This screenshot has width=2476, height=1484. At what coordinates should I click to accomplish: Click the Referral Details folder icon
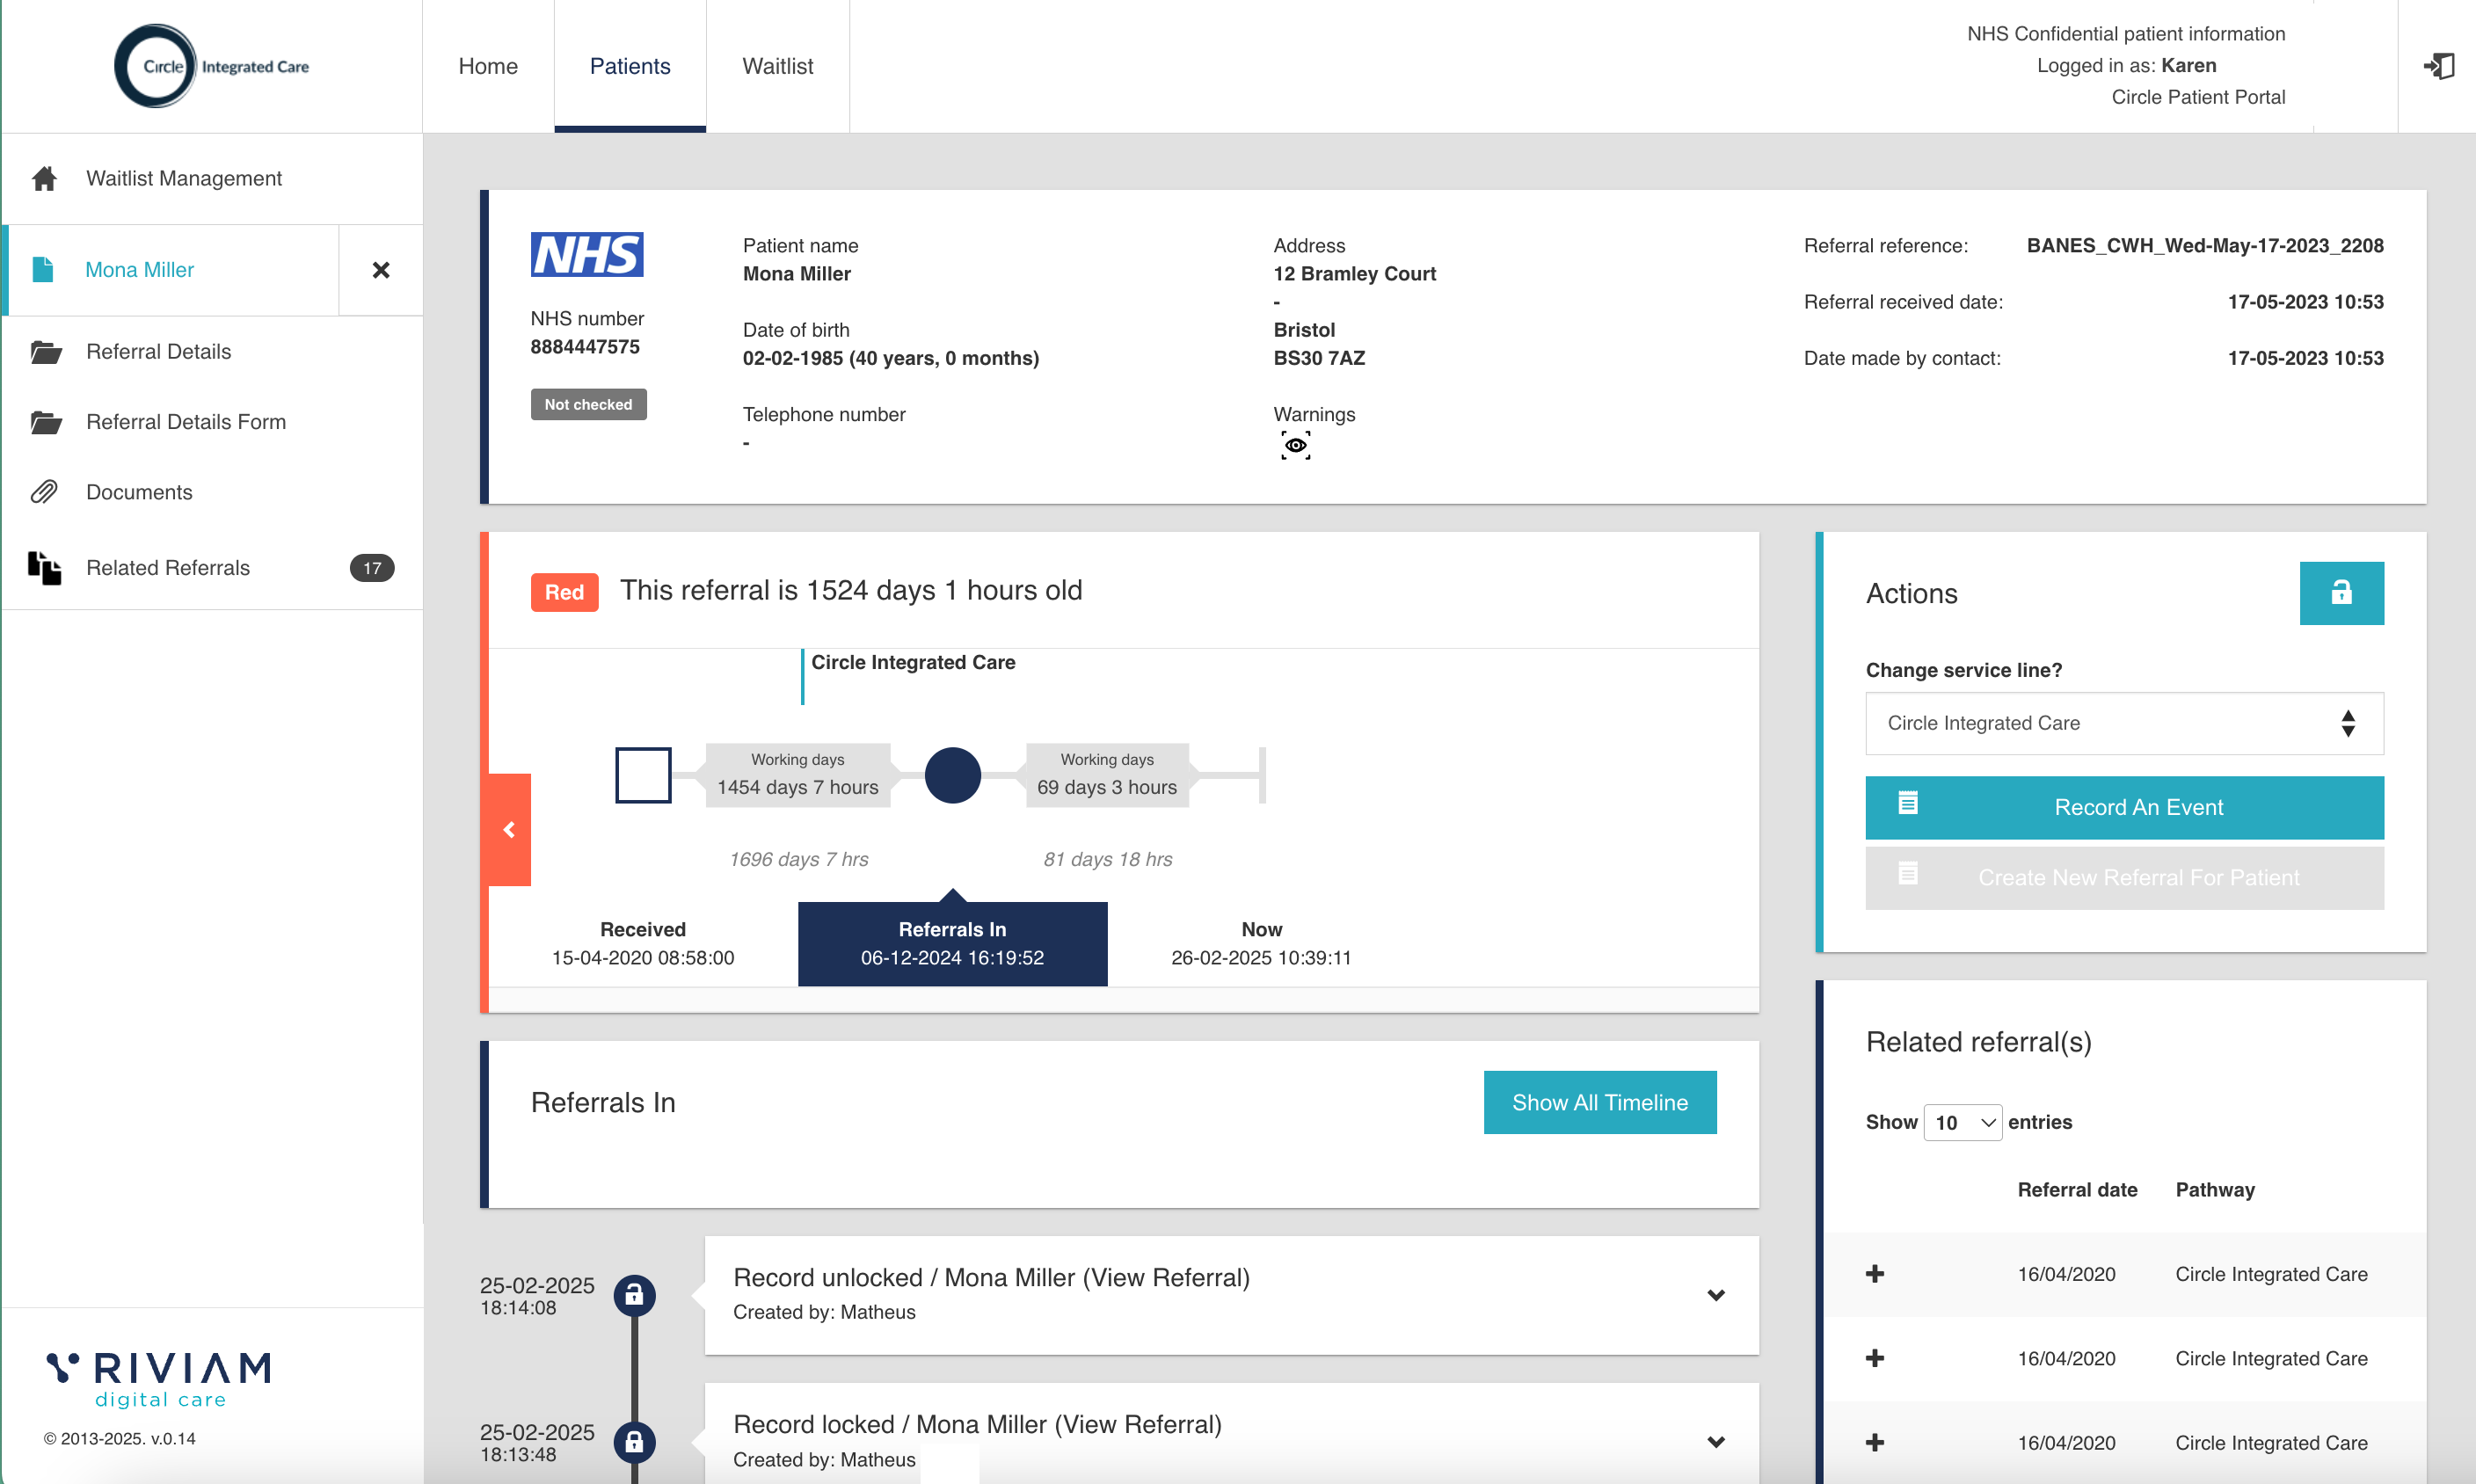(45, 352)
